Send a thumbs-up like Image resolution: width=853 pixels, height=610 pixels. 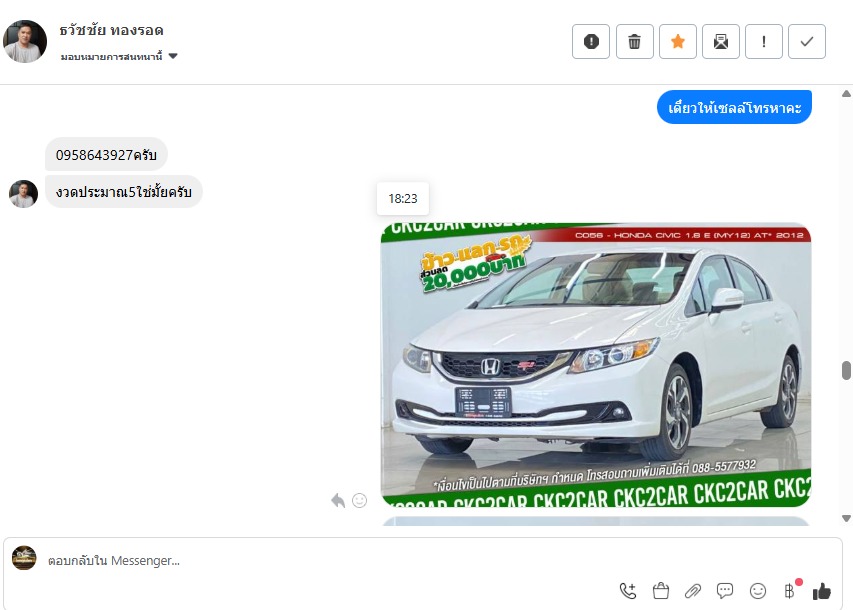pyautogui.click(x=821, y=591)
